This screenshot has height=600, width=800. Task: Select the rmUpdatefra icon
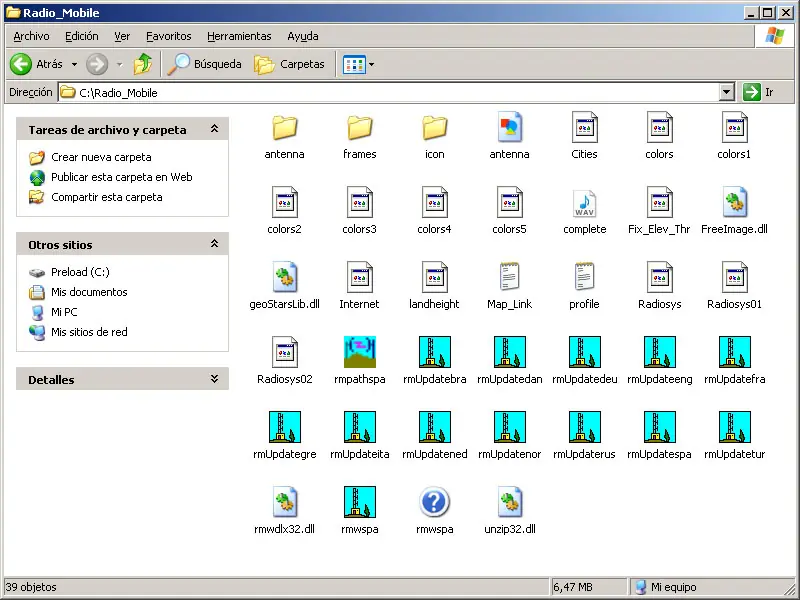[x=734, y=352]
